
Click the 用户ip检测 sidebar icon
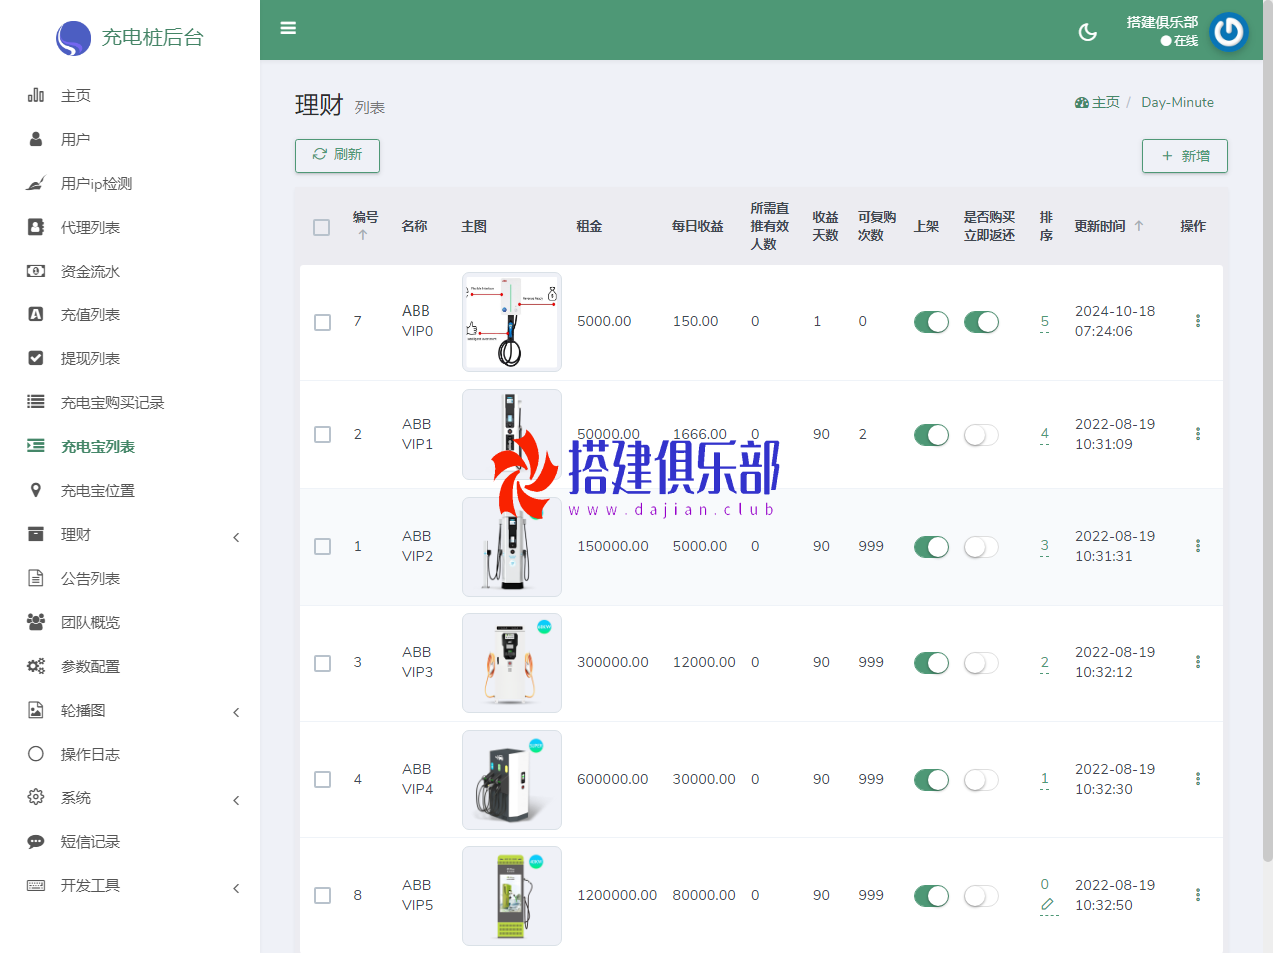36,183
